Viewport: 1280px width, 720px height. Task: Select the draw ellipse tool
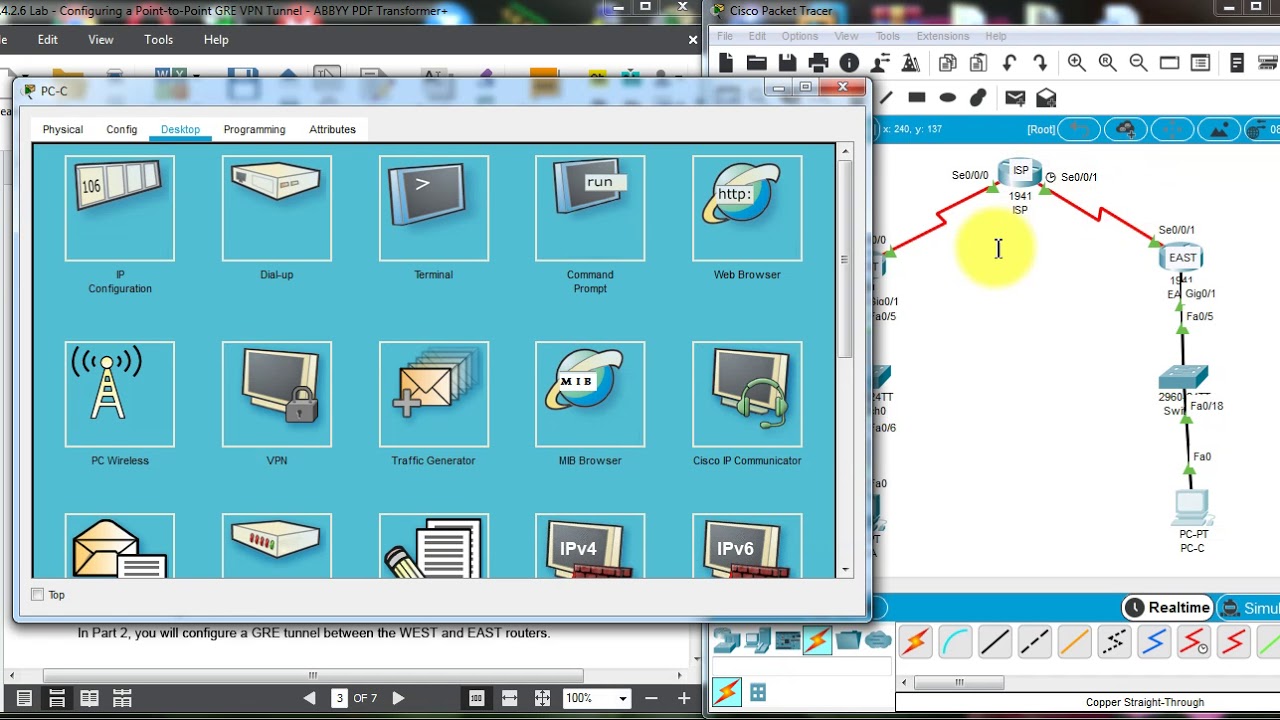[948, 98]
